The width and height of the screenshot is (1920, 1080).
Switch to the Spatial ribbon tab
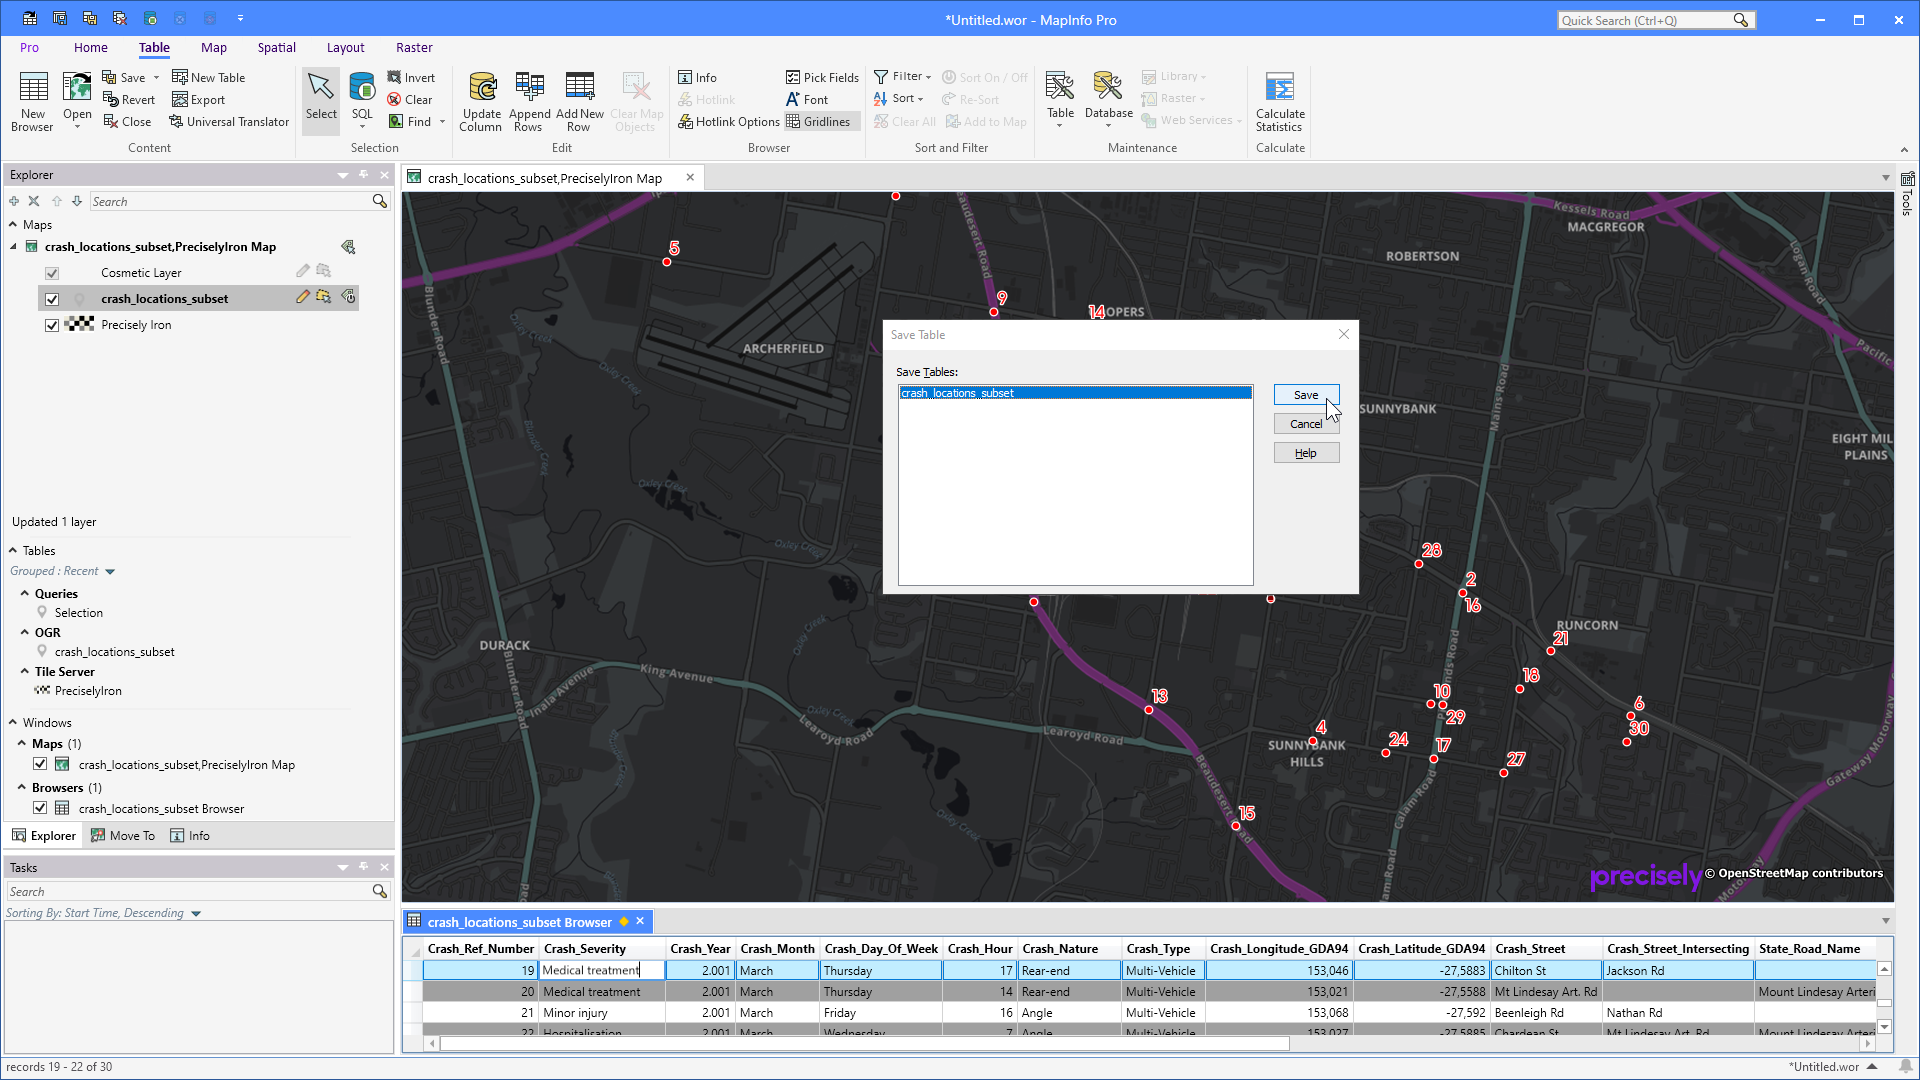click(276, 47)
